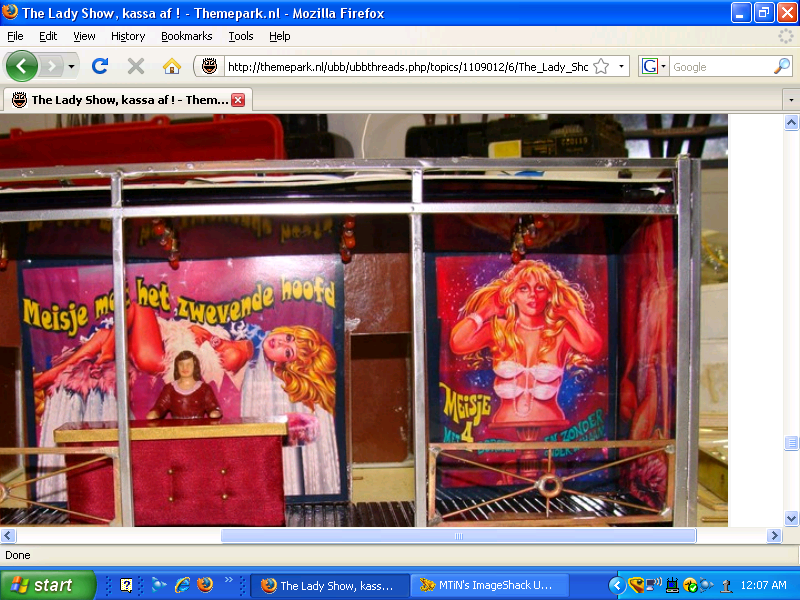Click the Done status bar text

coord(18,555)
